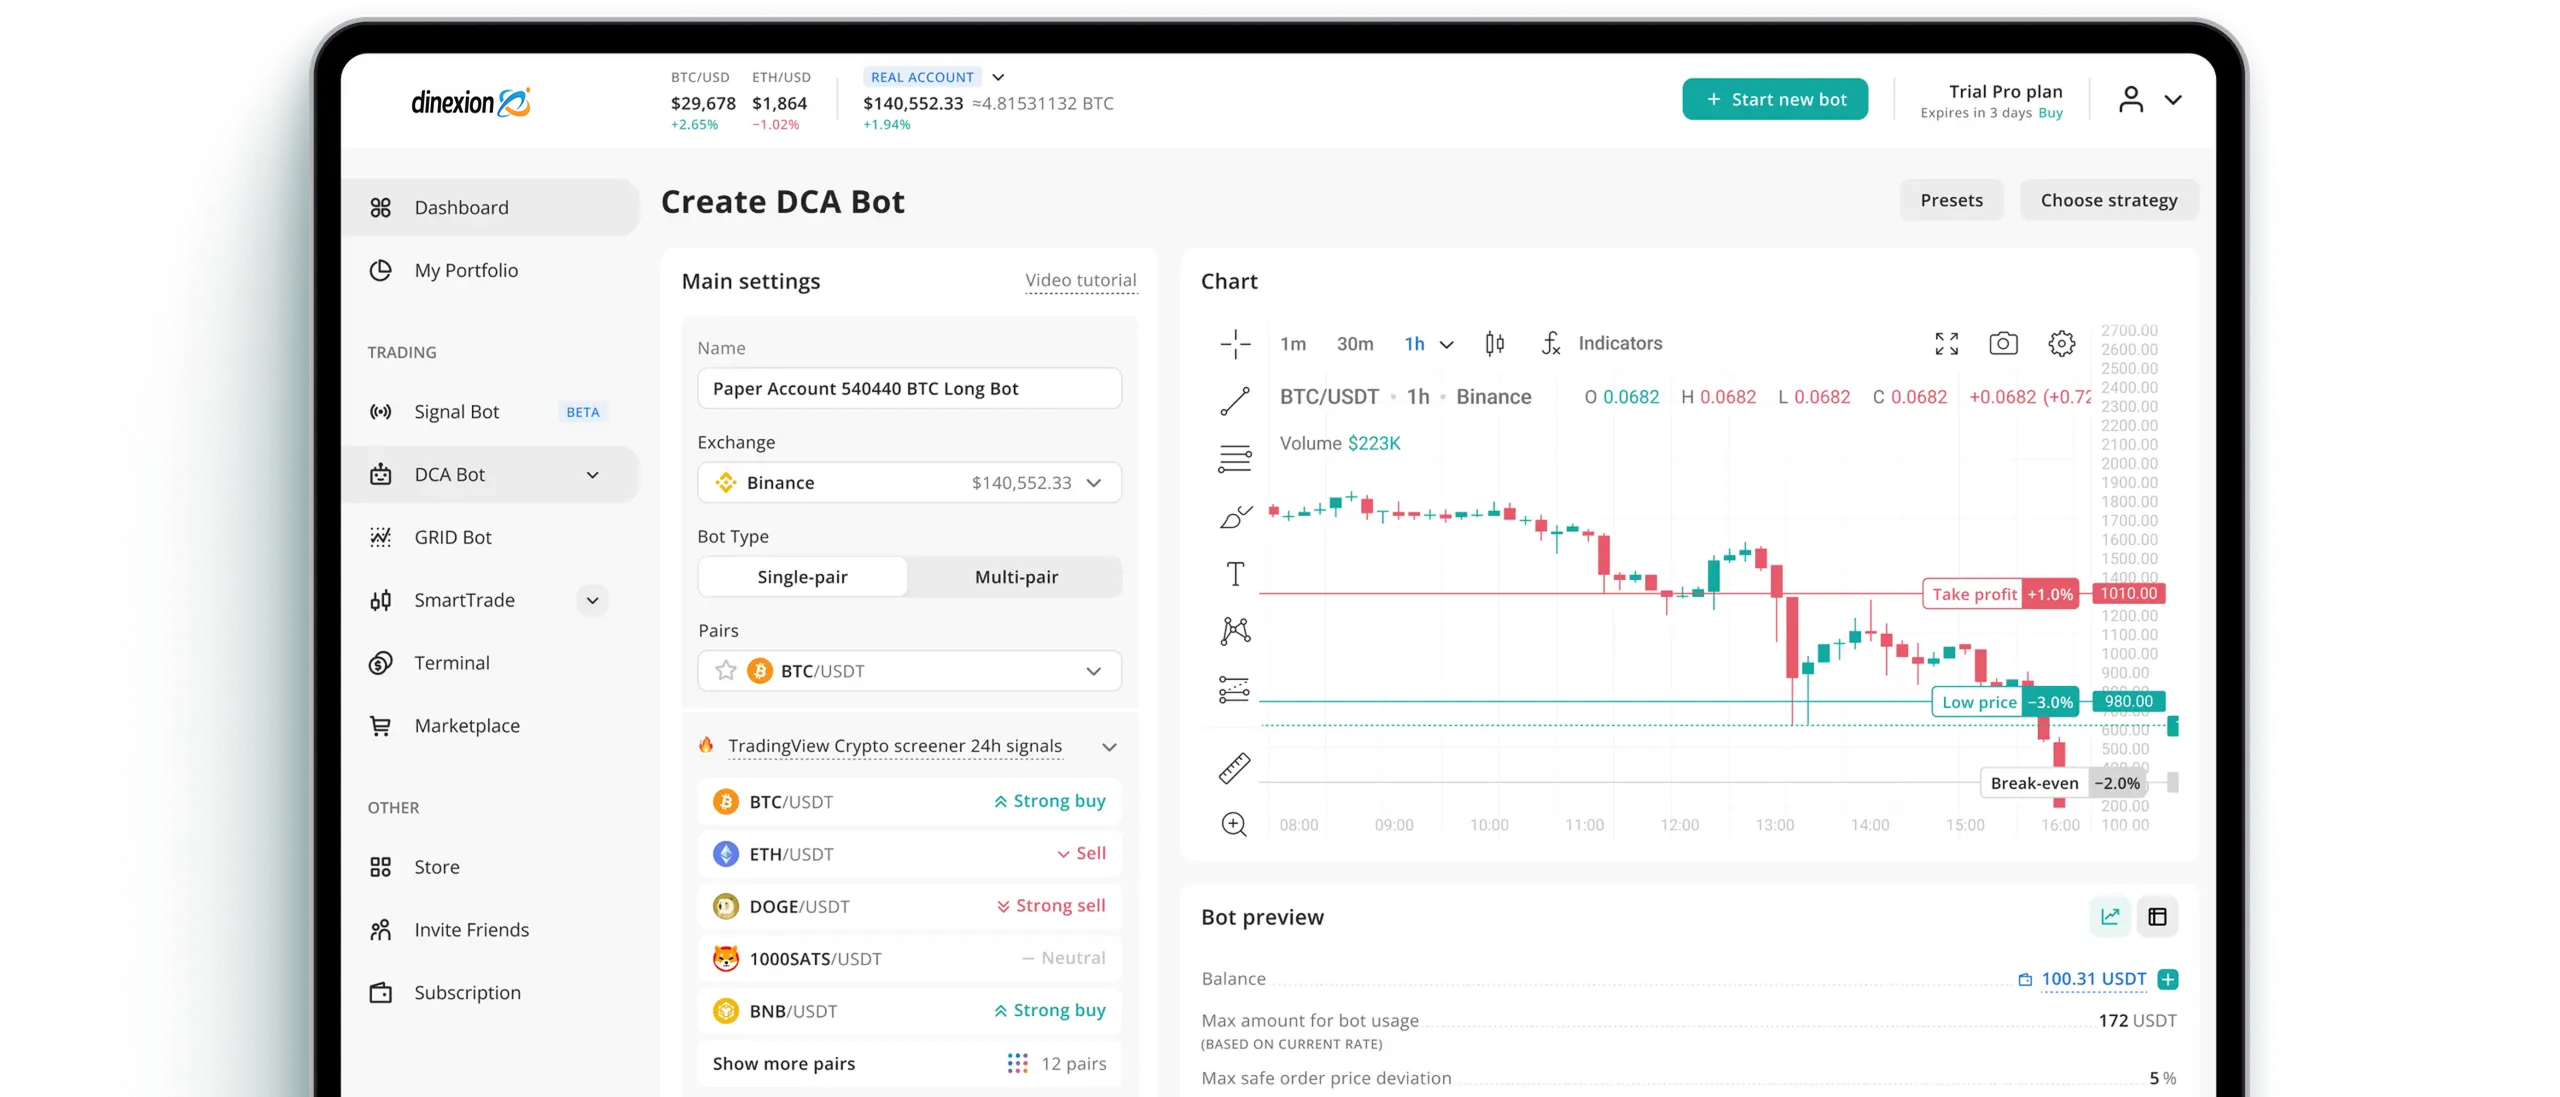Expand chart to fullscreen

pyautogui.click(x=1946, y=344)
